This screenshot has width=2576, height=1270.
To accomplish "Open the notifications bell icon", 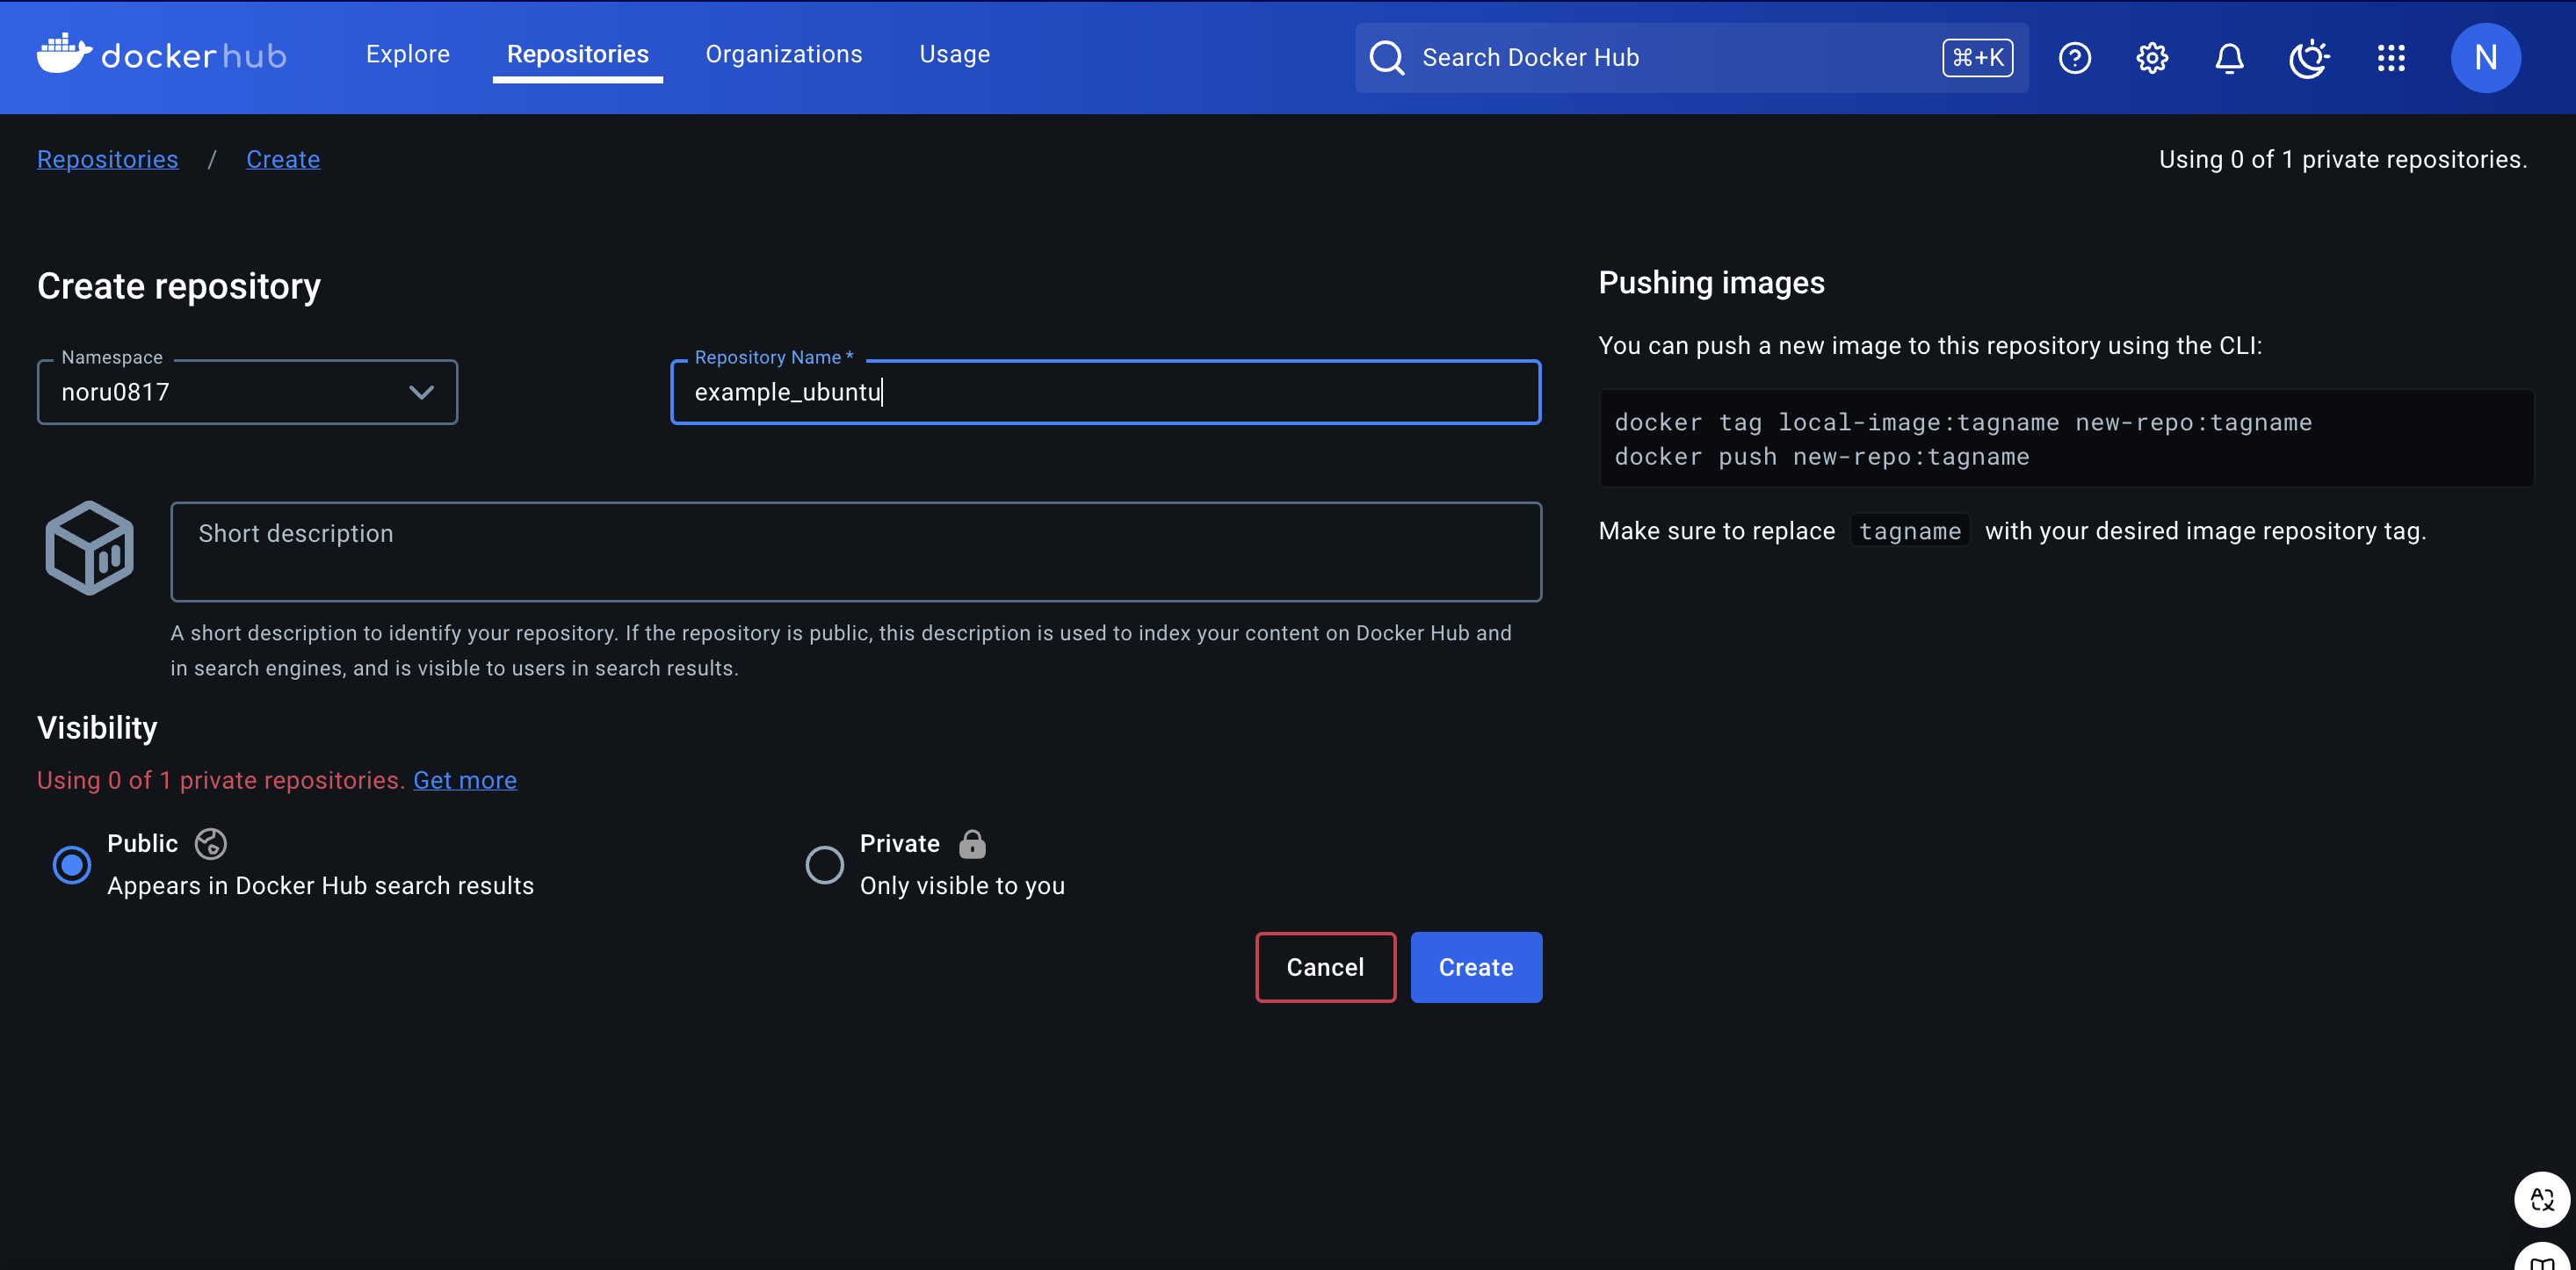I will click(2229, 58).
